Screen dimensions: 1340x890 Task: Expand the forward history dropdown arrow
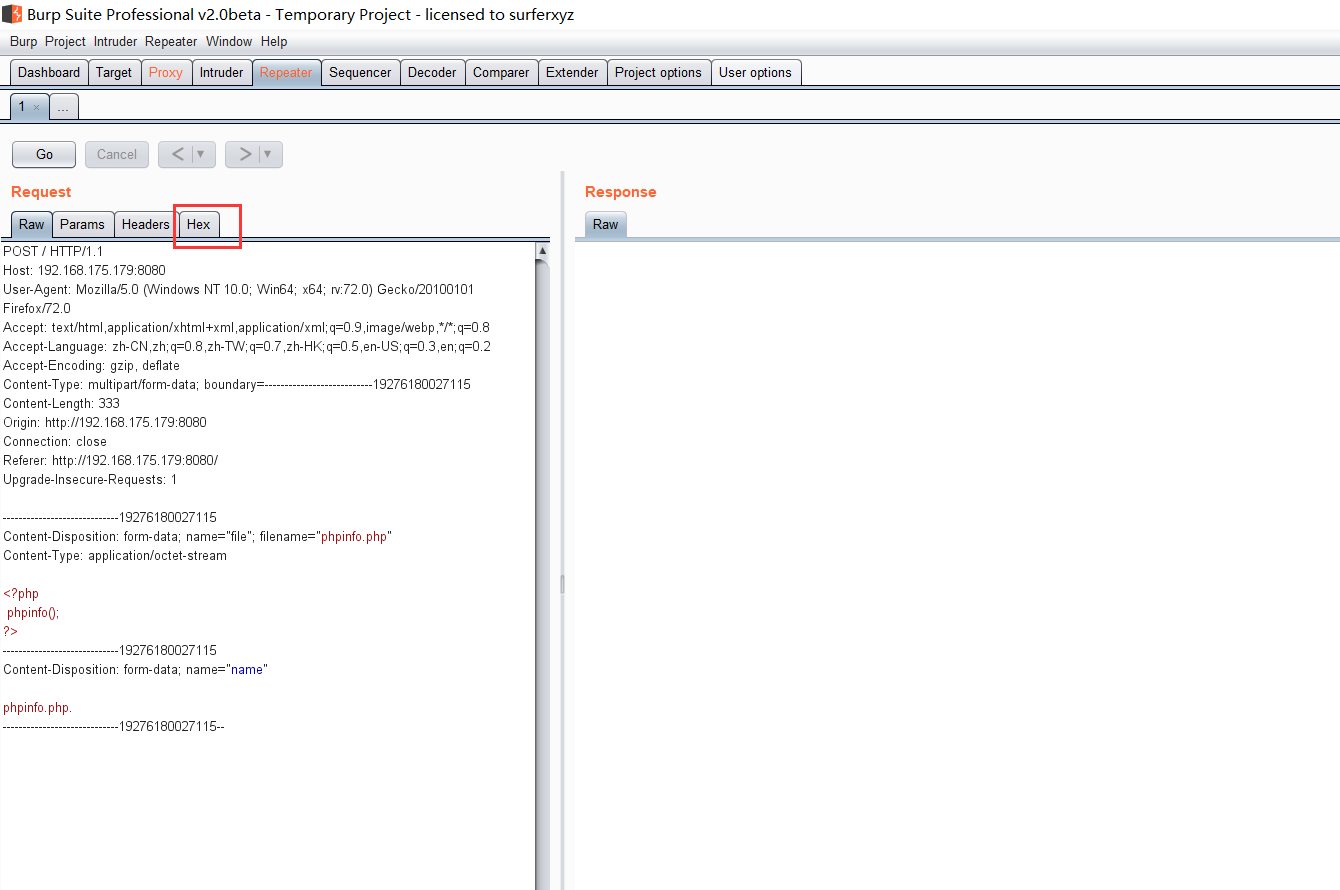270,154
